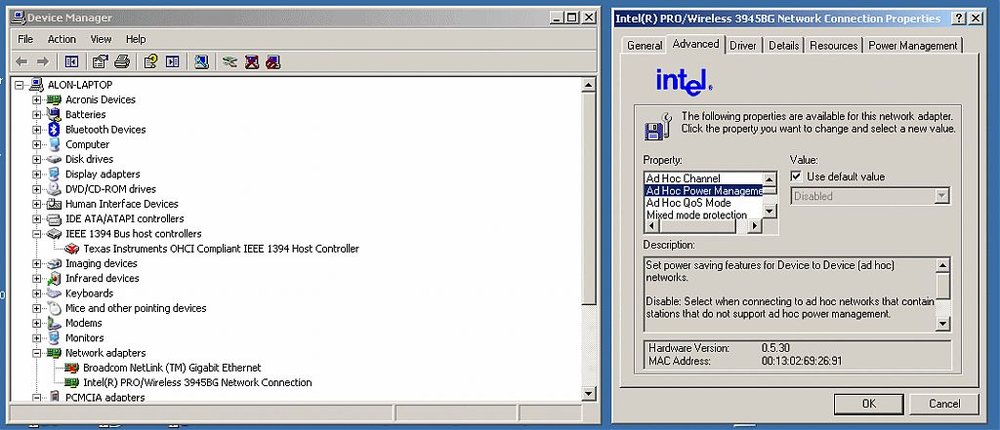Toggle the Show/Hide Console Tree toolbar icon
The image size is (1000, 430).
click(x=71, y=62)
